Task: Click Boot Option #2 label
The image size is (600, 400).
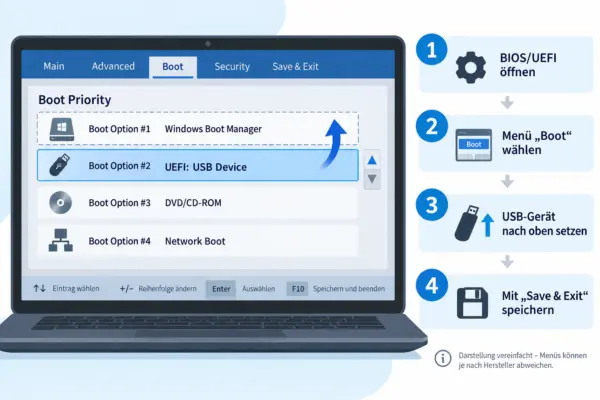Action: (119, 166)
